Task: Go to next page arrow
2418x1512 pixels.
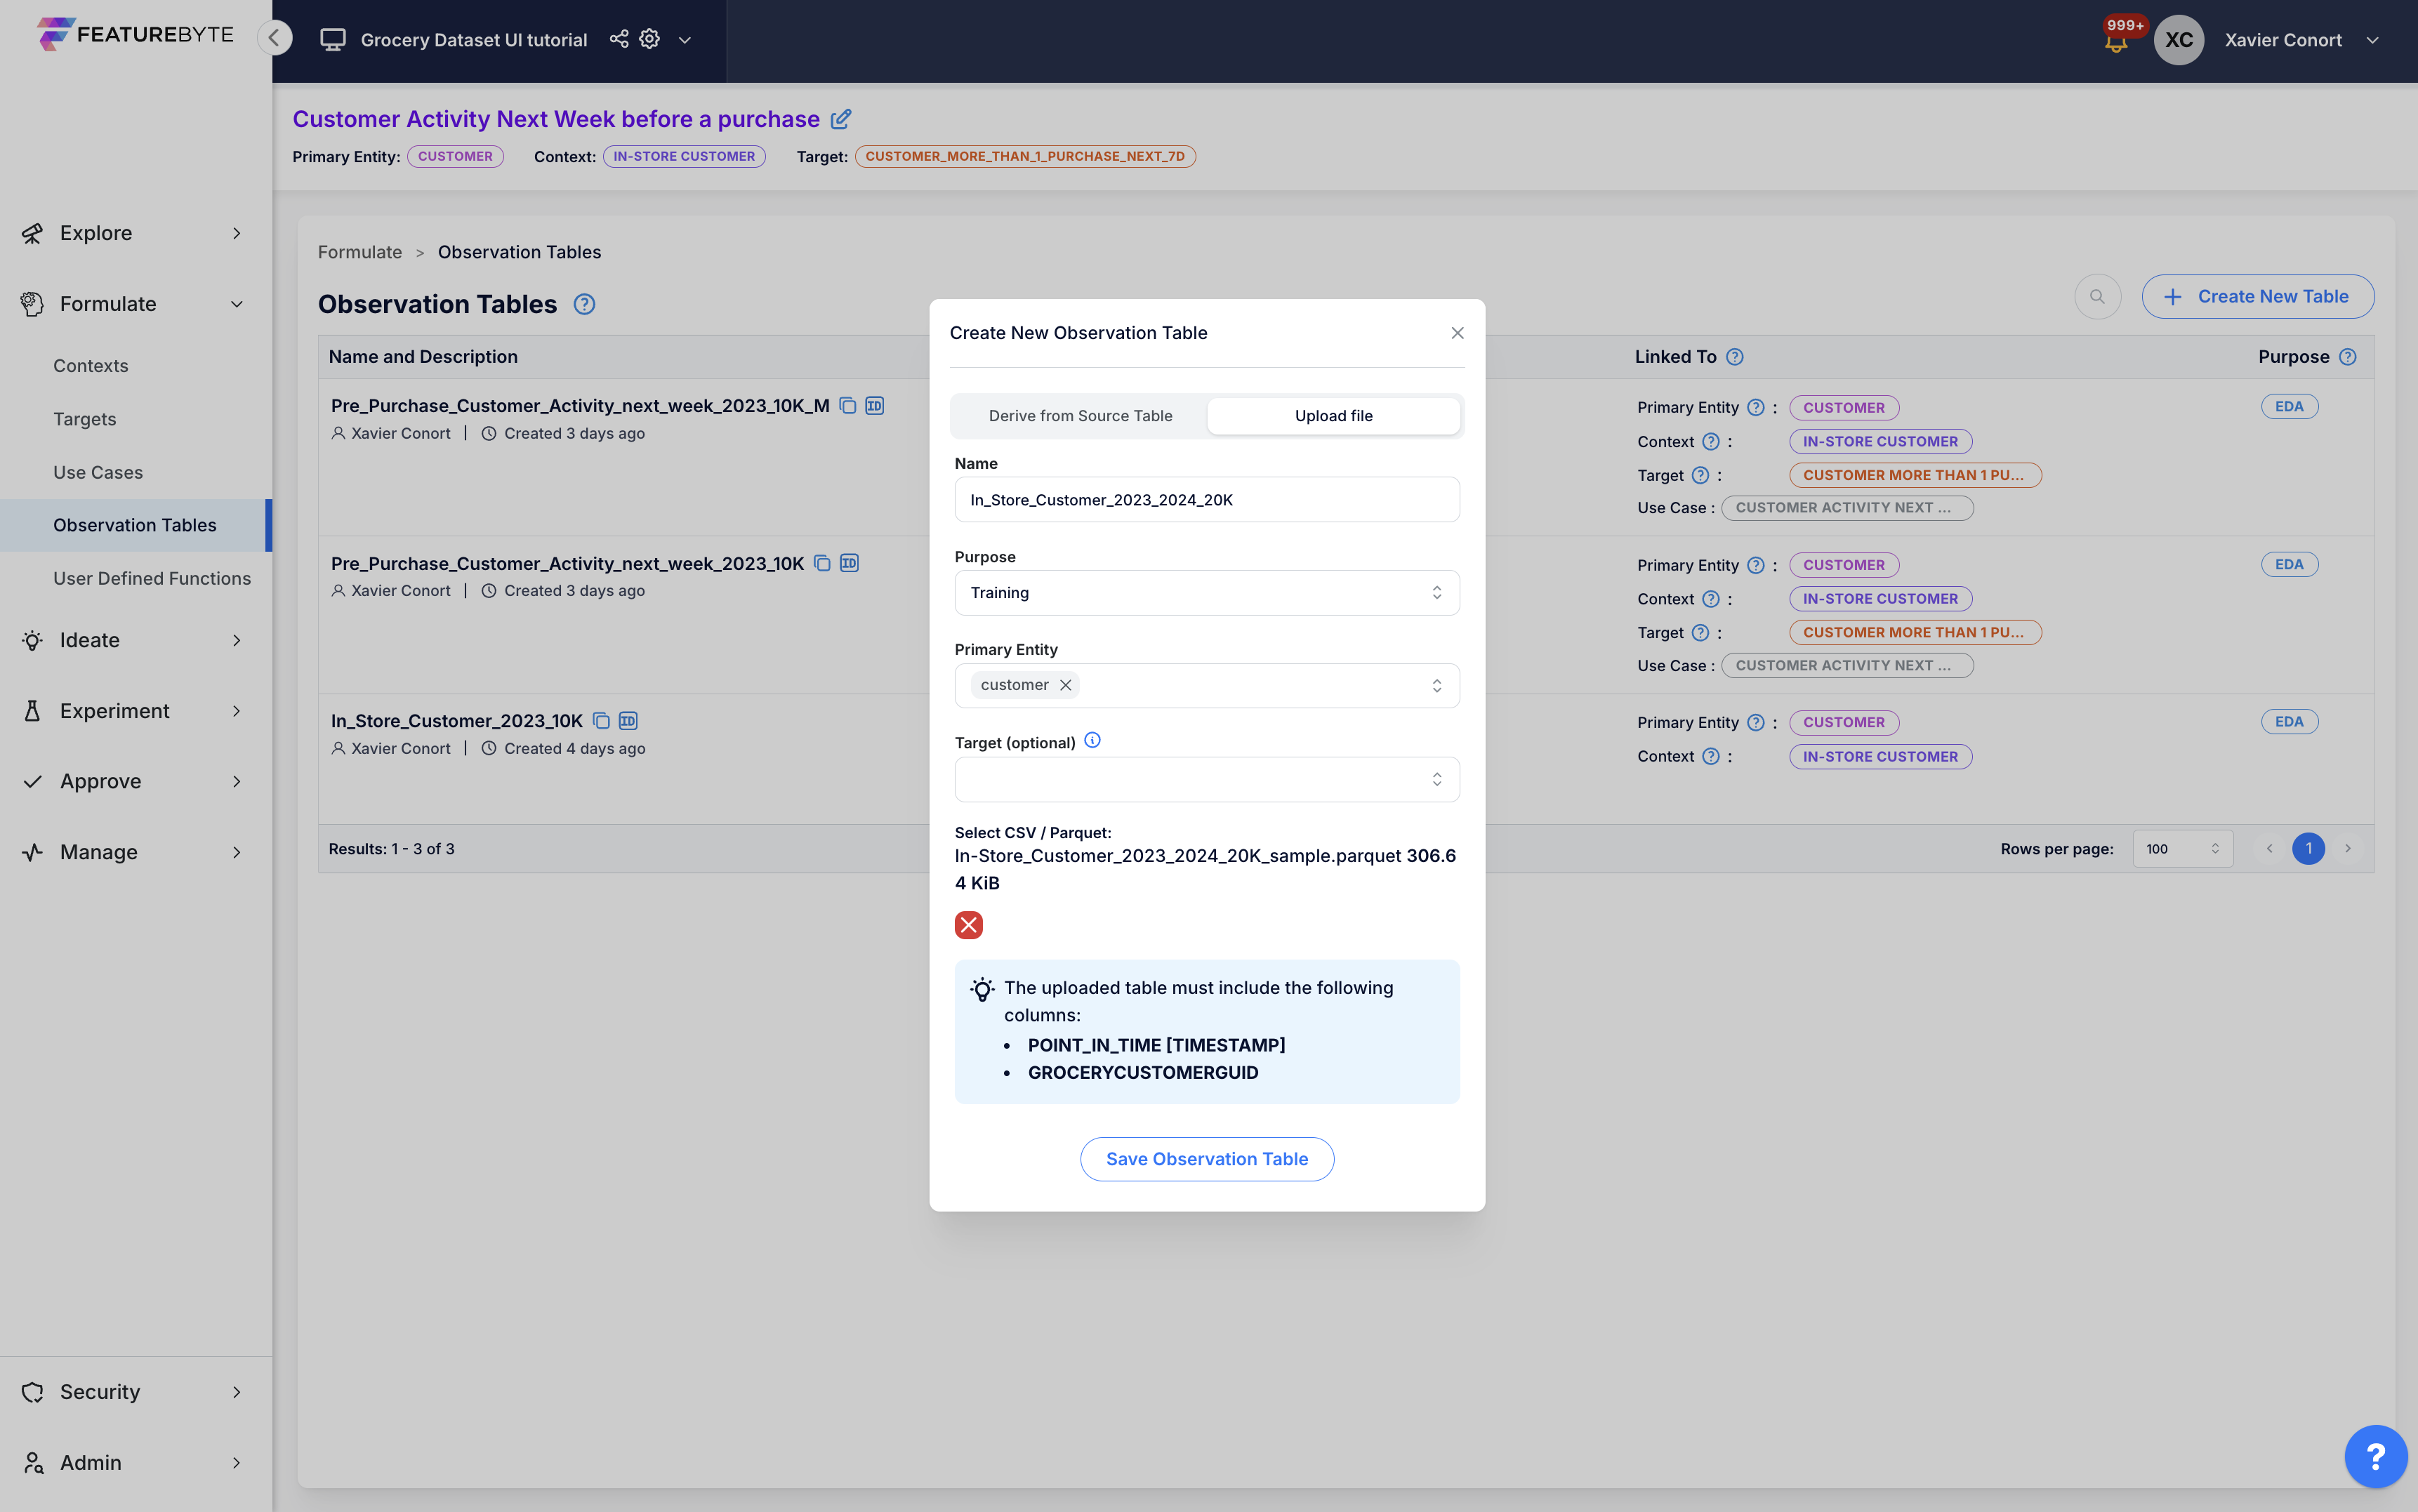Action: [2347, 849]
